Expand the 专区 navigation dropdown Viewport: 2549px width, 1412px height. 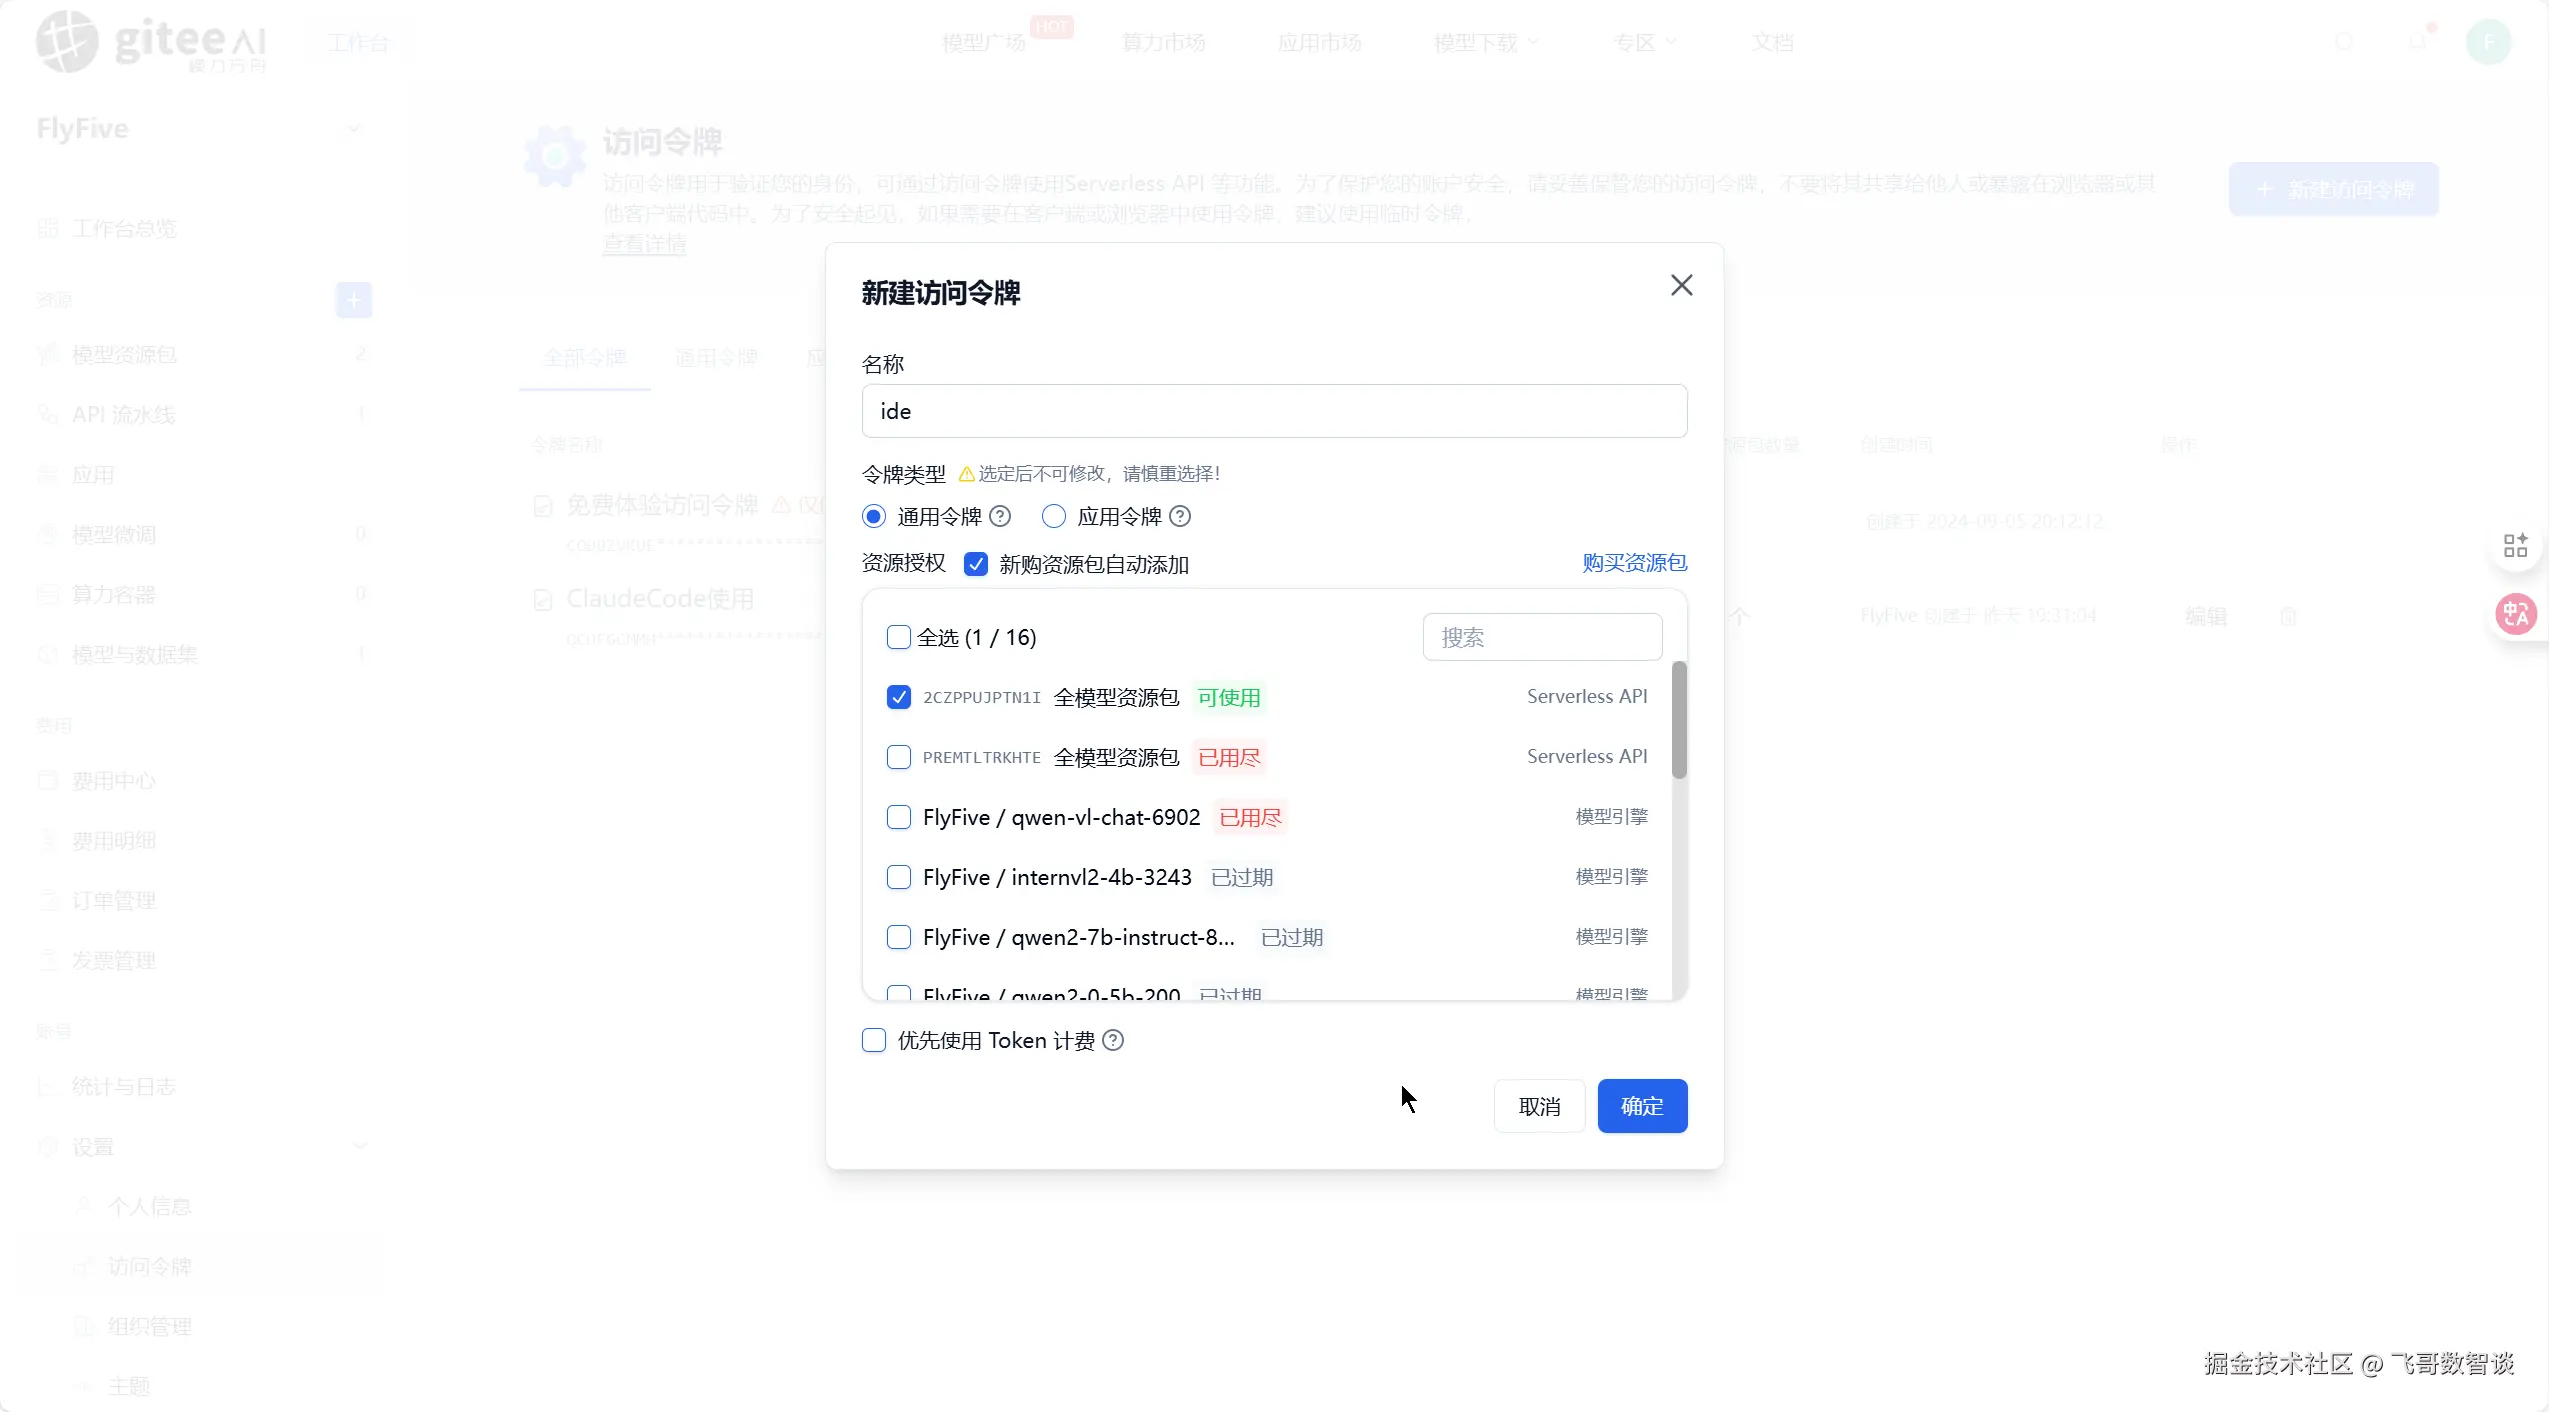tap(1644, 42)
